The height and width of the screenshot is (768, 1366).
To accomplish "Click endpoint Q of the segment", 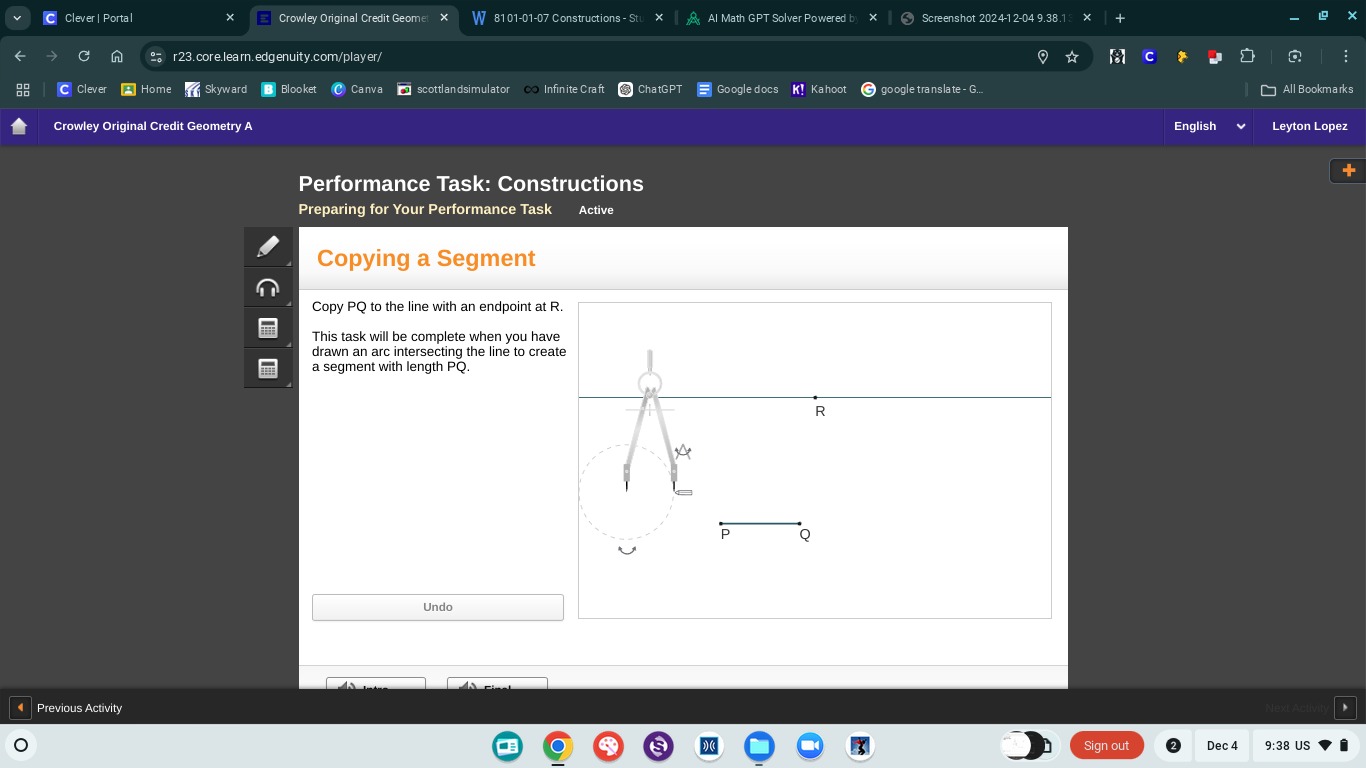I will tap(799, 523).
